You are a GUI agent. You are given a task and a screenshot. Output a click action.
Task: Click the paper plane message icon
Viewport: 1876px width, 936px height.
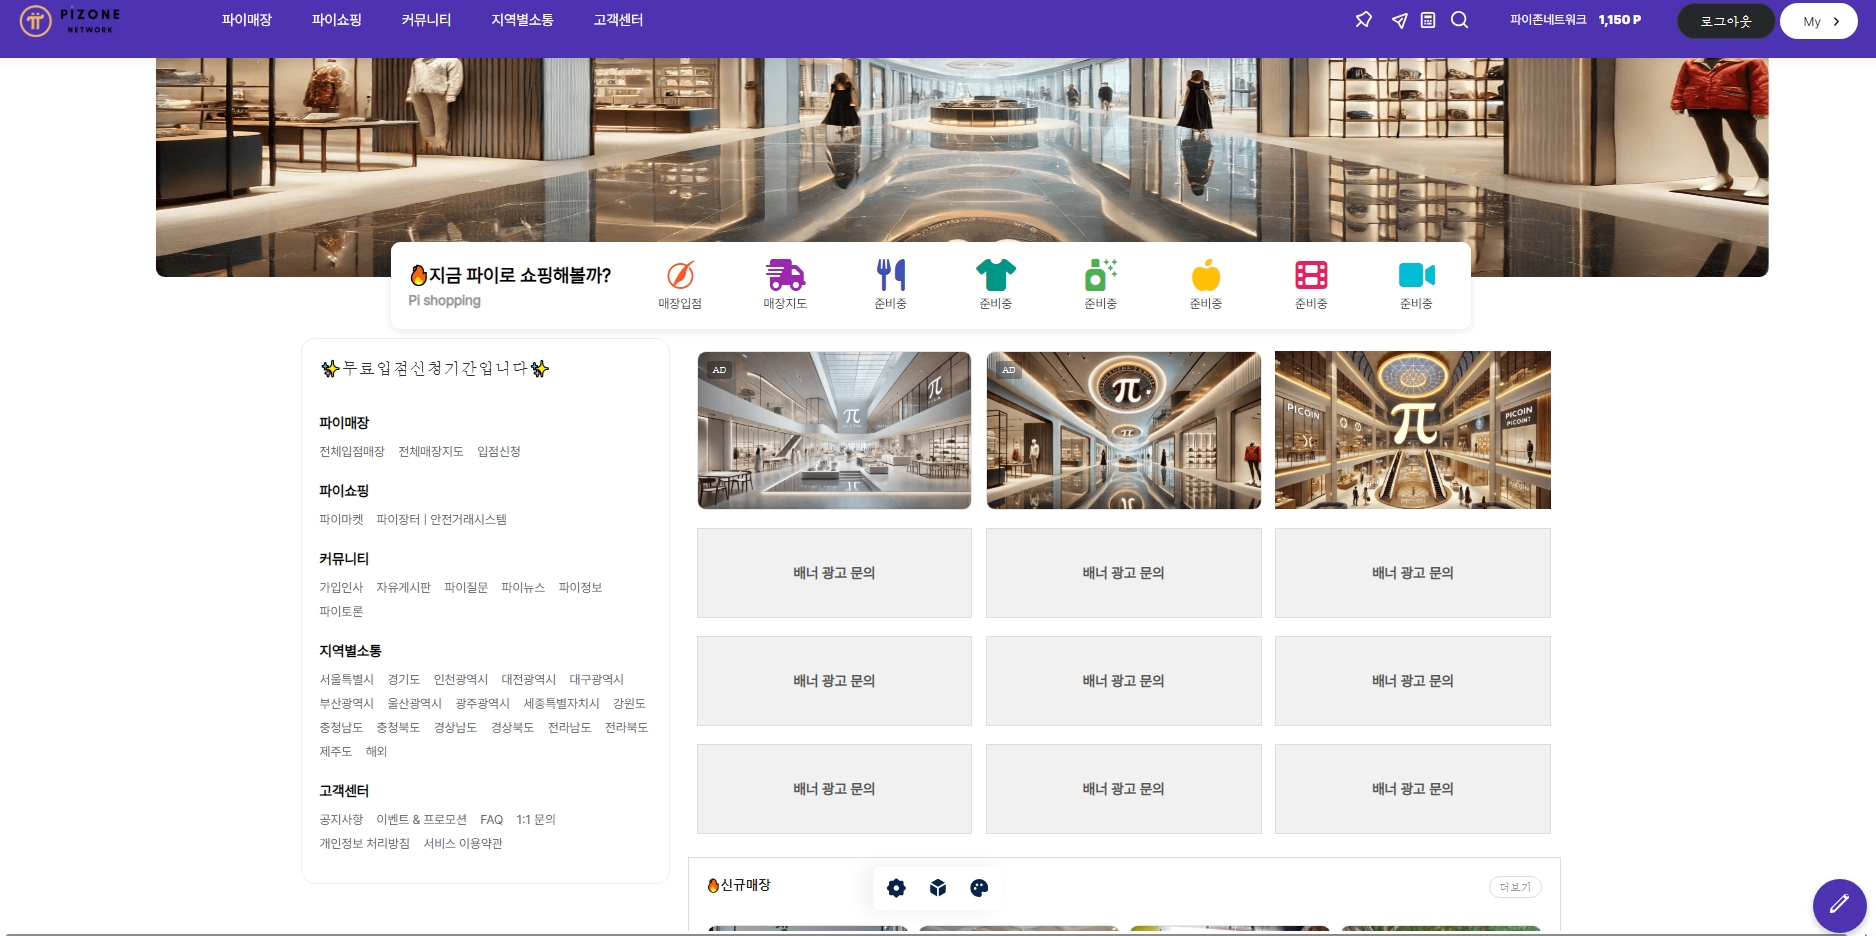[x=1400, y=21]
